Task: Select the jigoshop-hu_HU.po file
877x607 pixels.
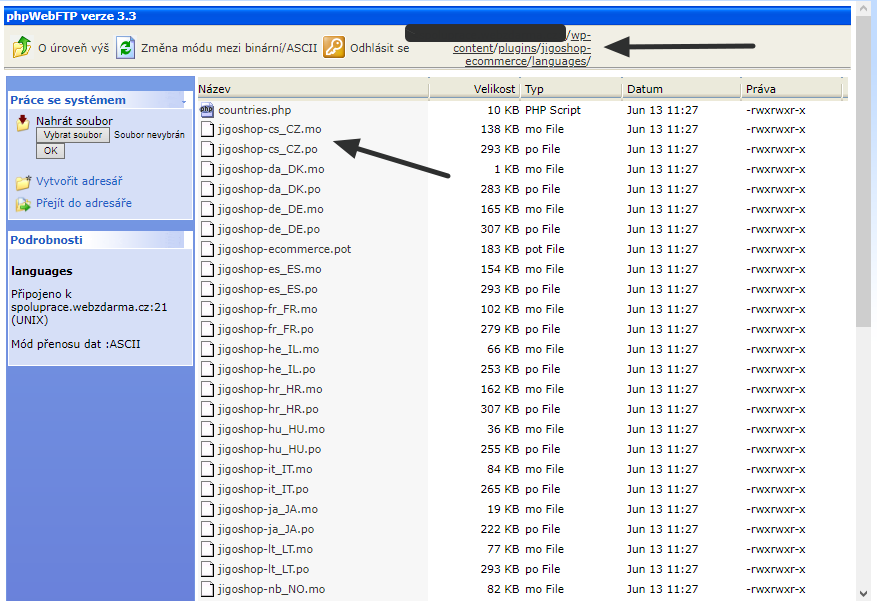Action: (x=270, y=449)
